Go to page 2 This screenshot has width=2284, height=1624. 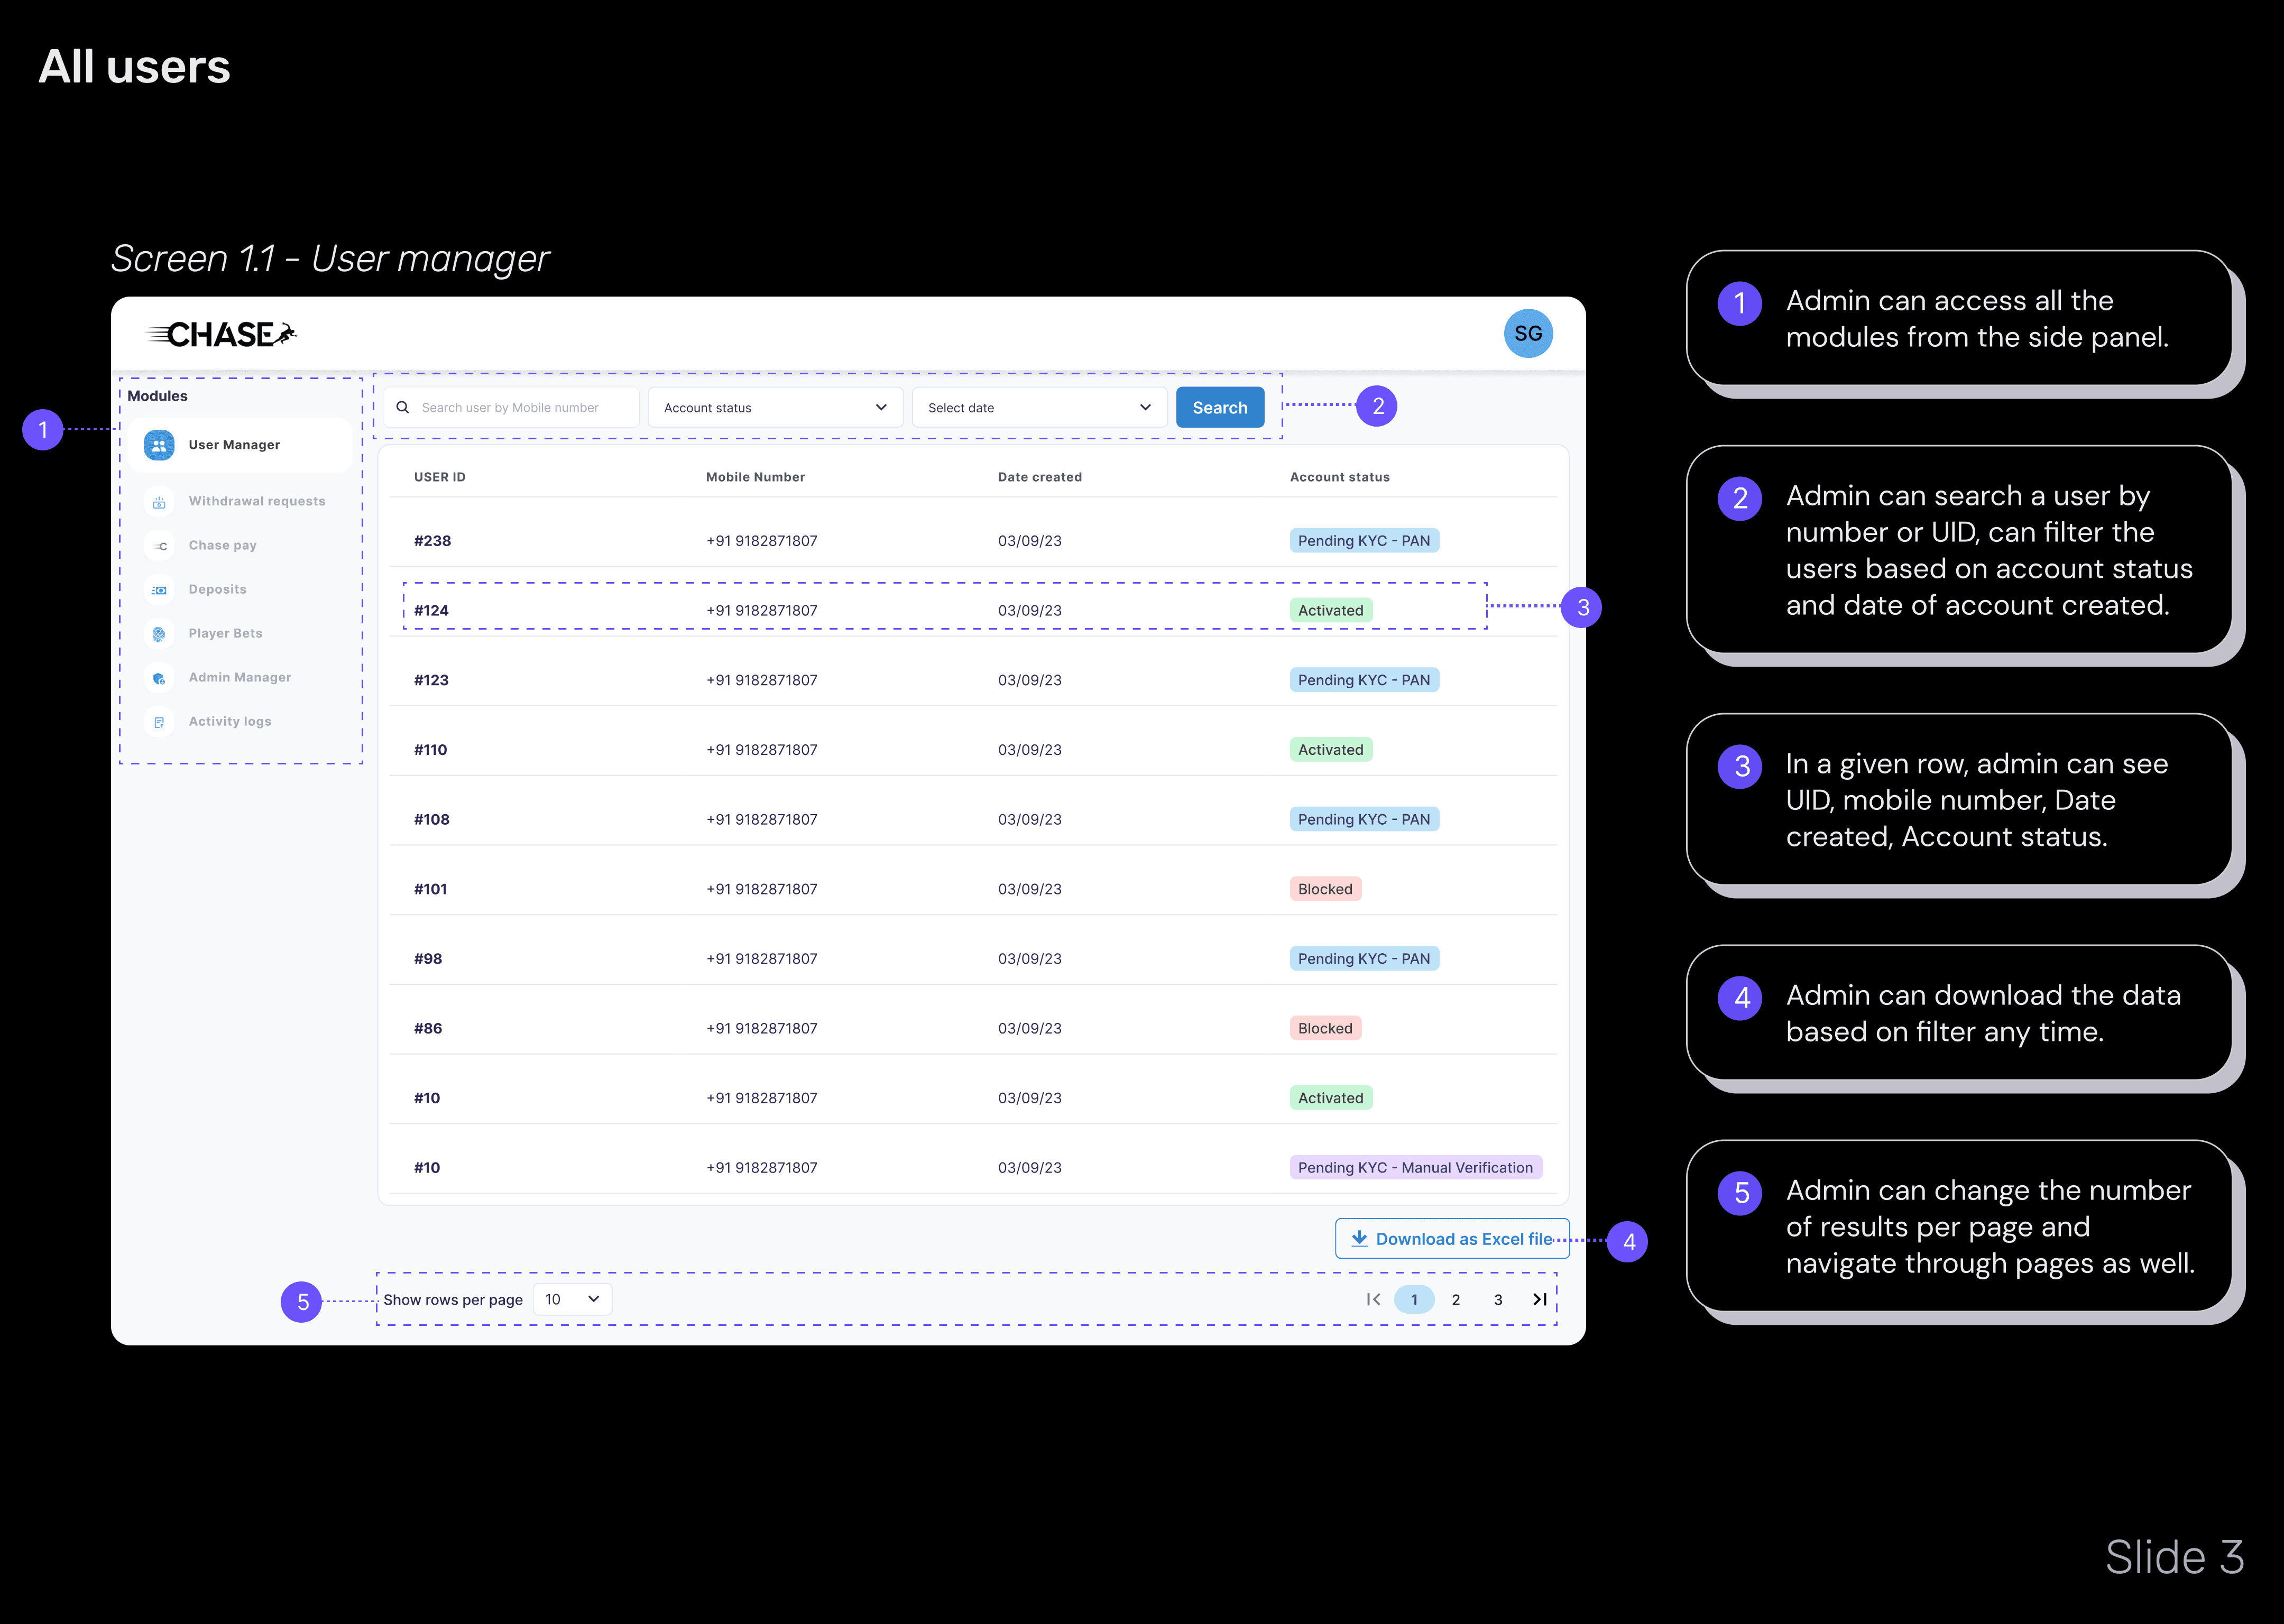(1456, 1300)
